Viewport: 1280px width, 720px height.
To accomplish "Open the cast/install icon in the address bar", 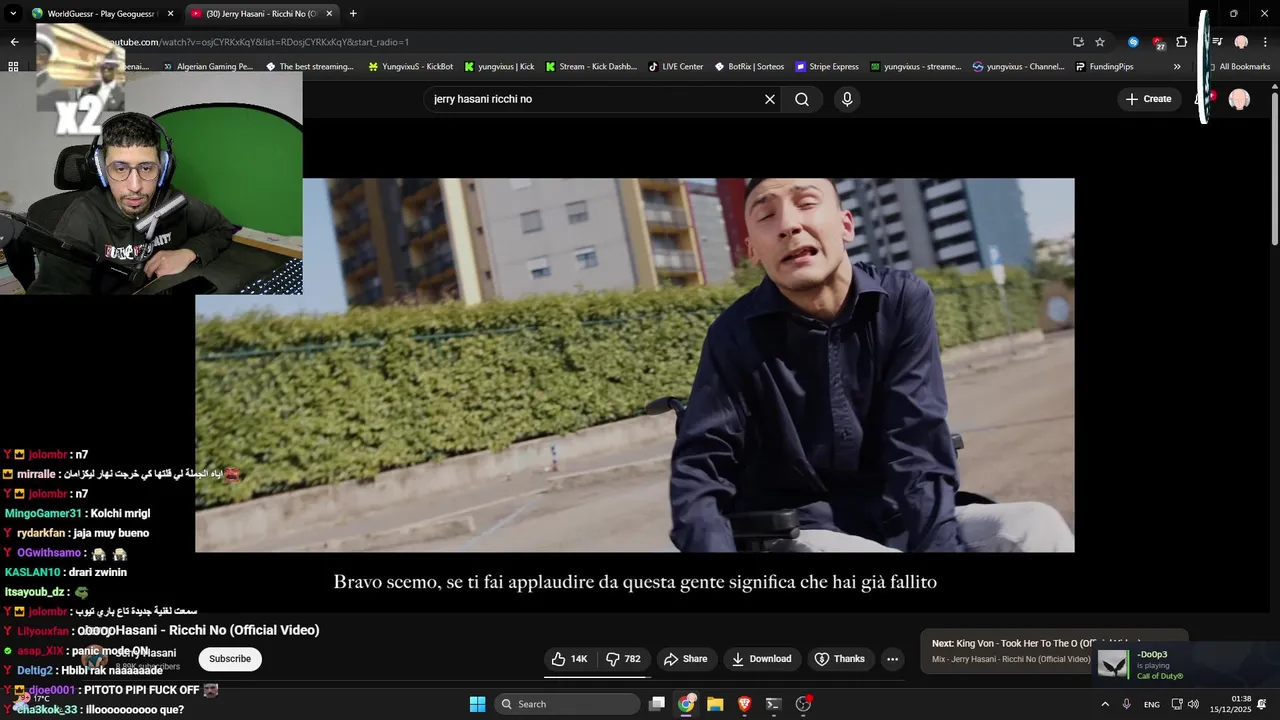I will pos(1078,42).
